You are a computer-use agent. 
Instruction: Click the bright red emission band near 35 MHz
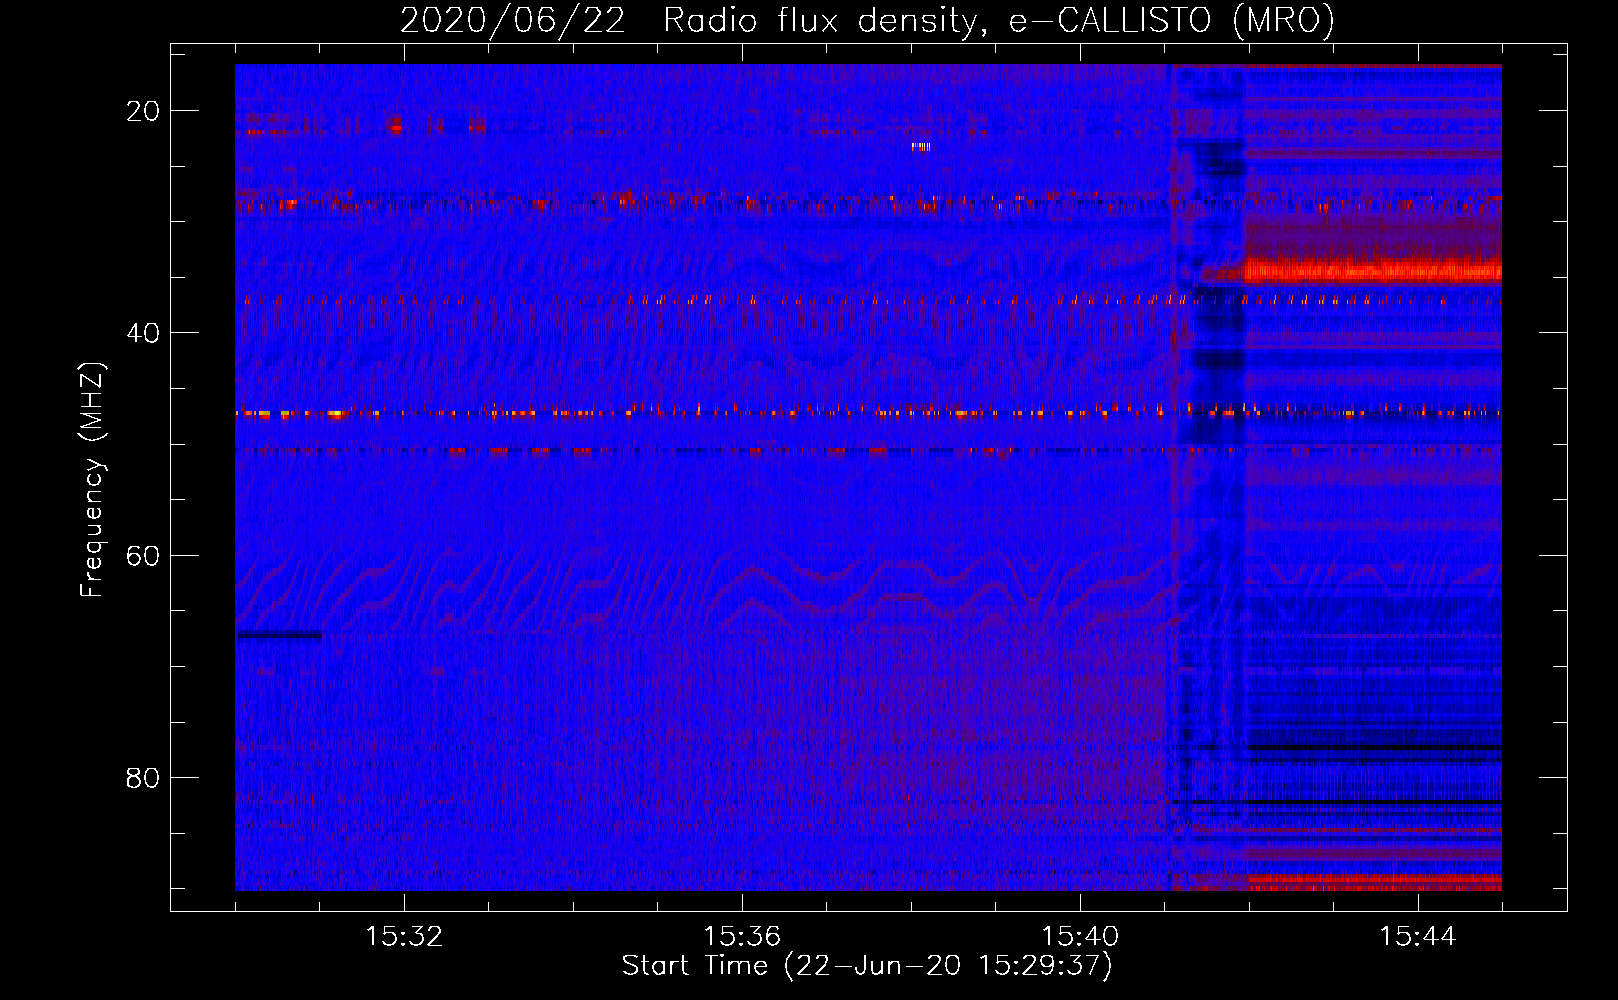pyautogui.click(x=1372, y=270)
